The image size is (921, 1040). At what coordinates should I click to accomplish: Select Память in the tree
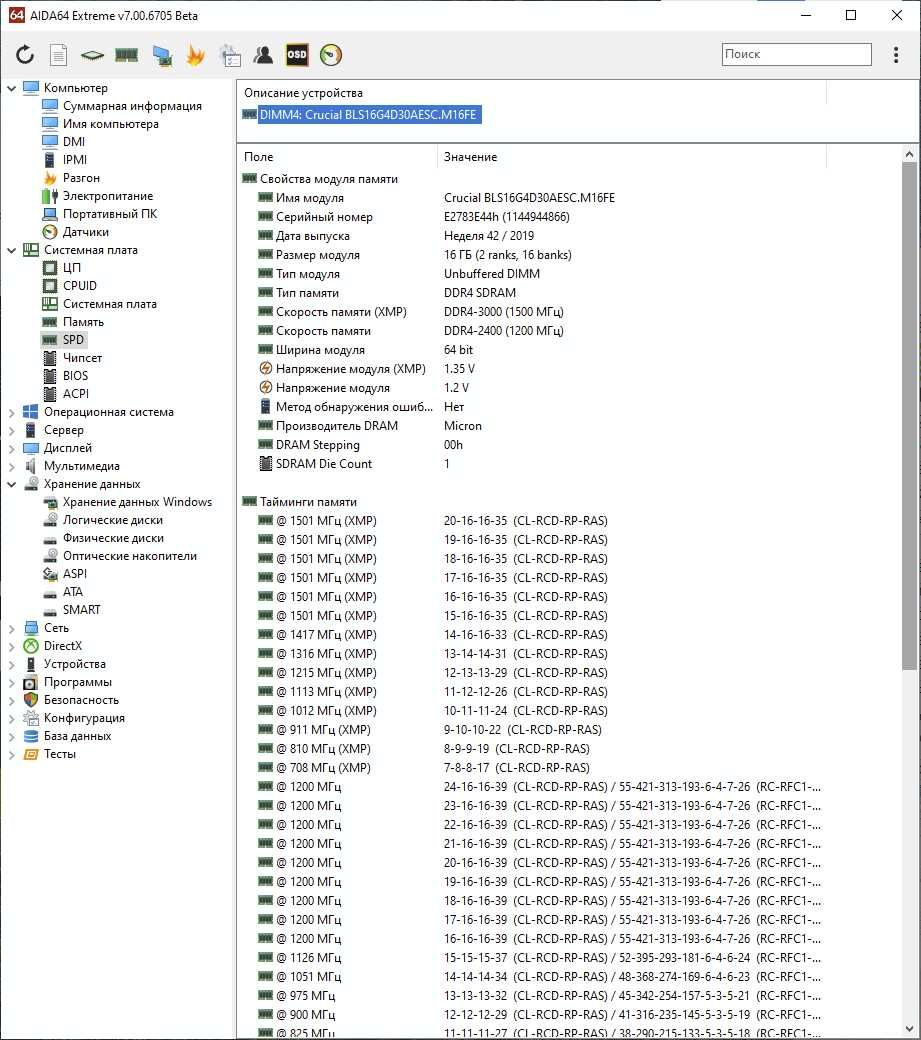[83, 322]
